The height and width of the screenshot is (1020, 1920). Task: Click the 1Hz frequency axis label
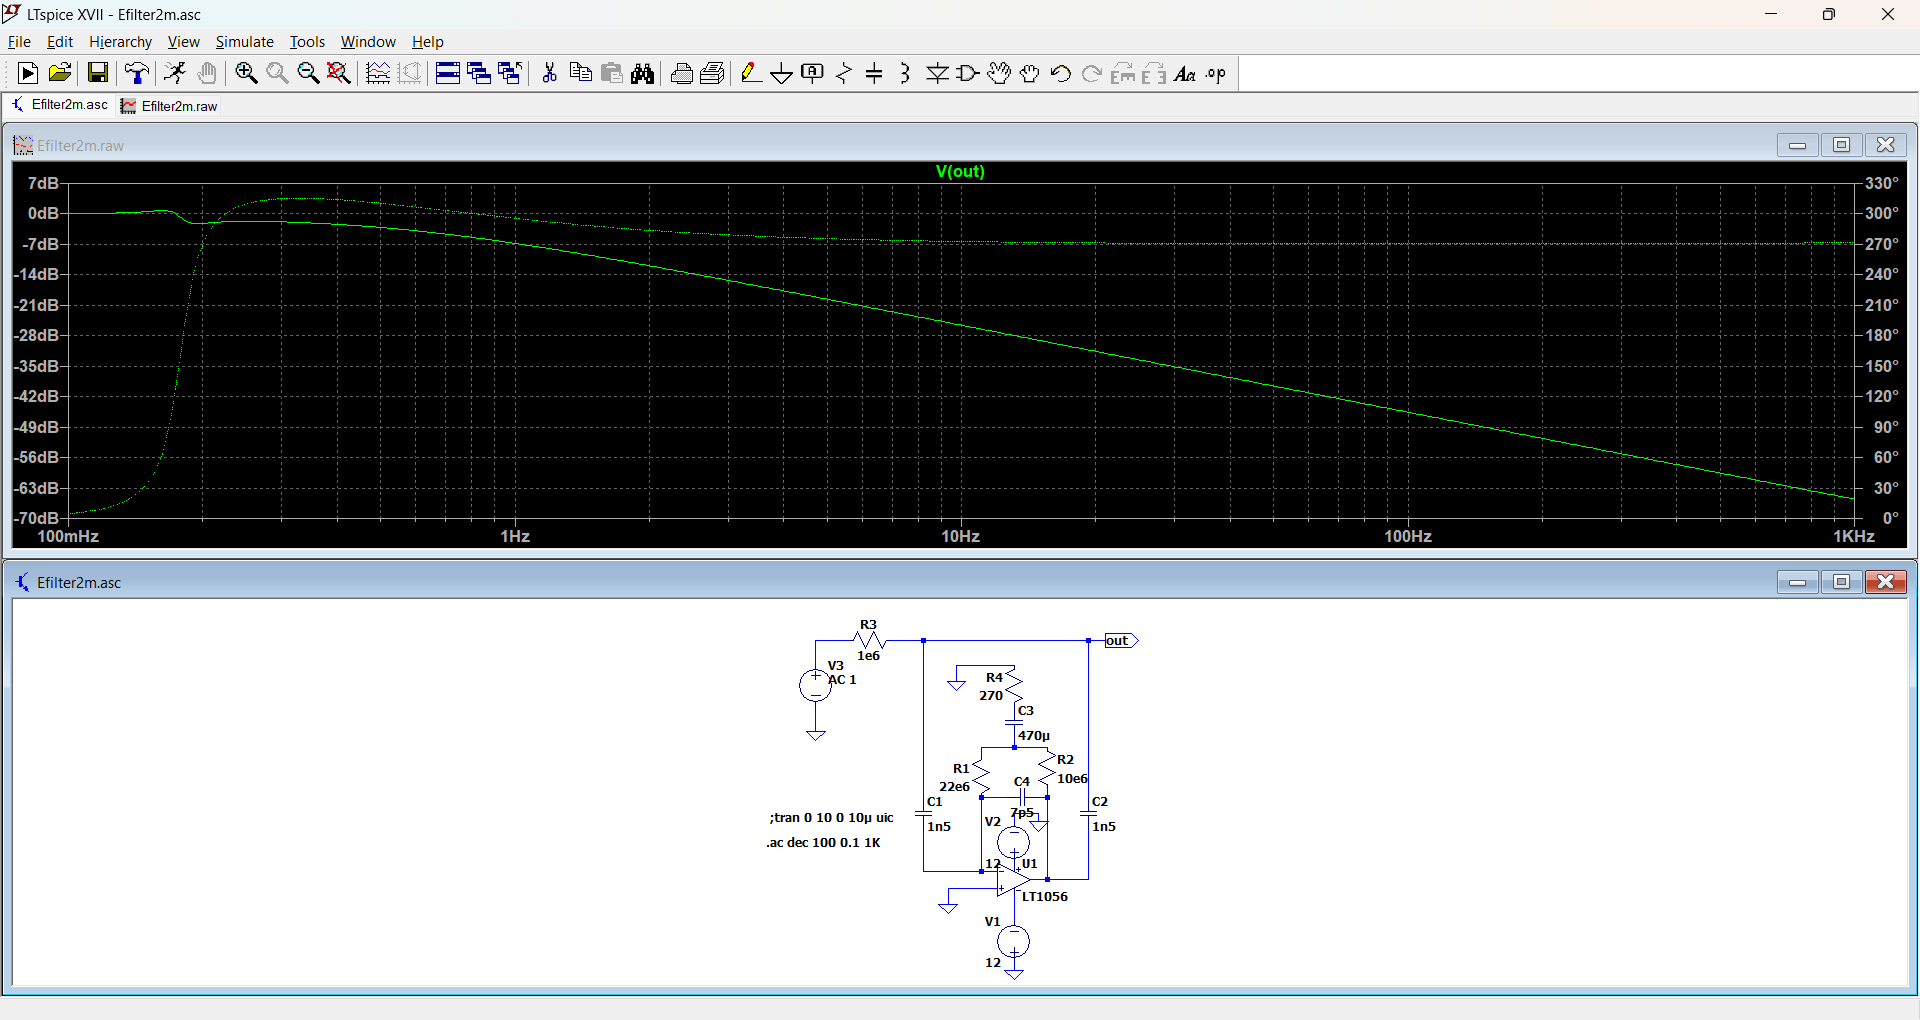(x=515, y=537)
